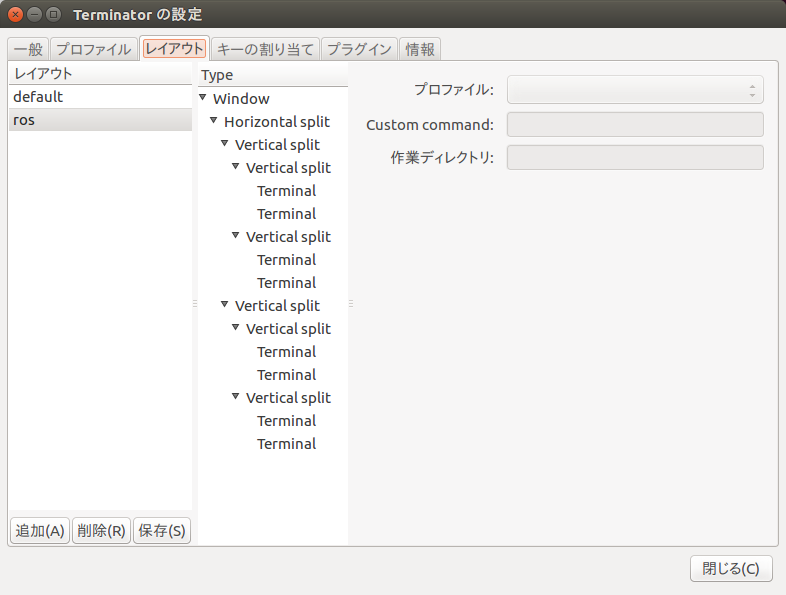Image resolution: width=786 pixels, height=595 pixels.
Task: Click the Custom command input field
Action: 635,124
